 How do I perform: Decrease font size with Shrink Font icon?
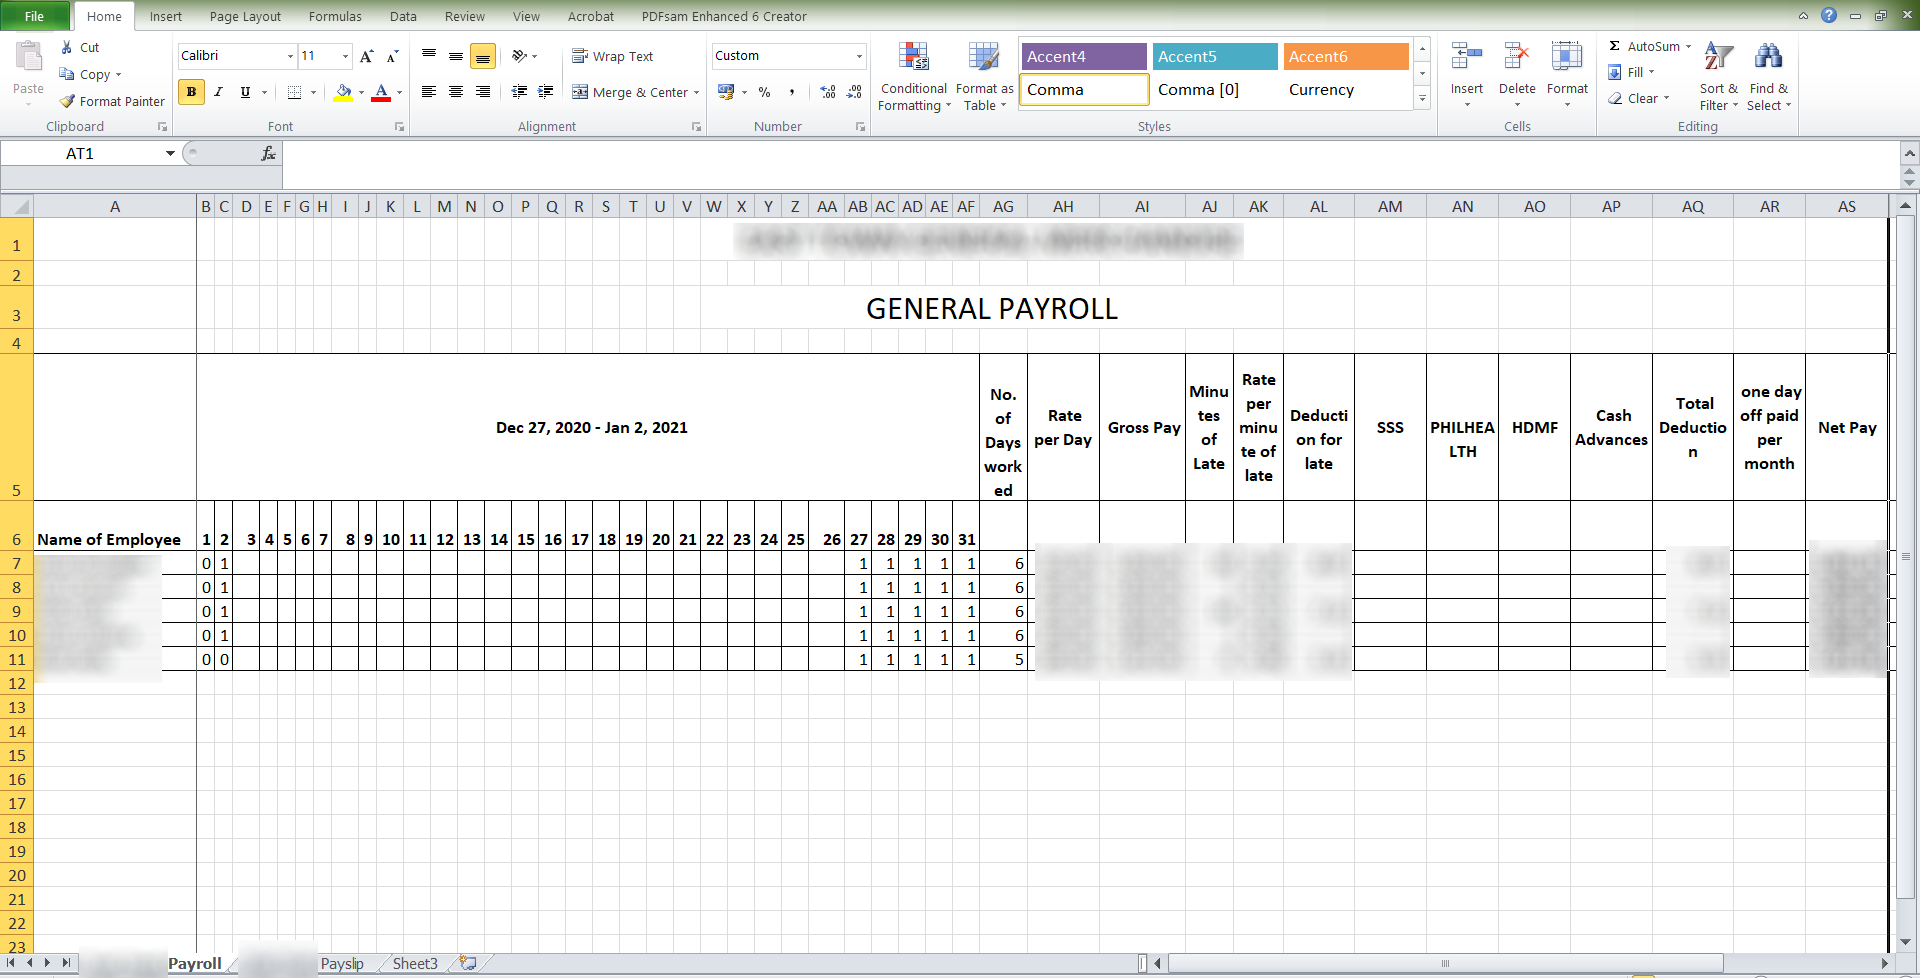[x=392, y=56]
